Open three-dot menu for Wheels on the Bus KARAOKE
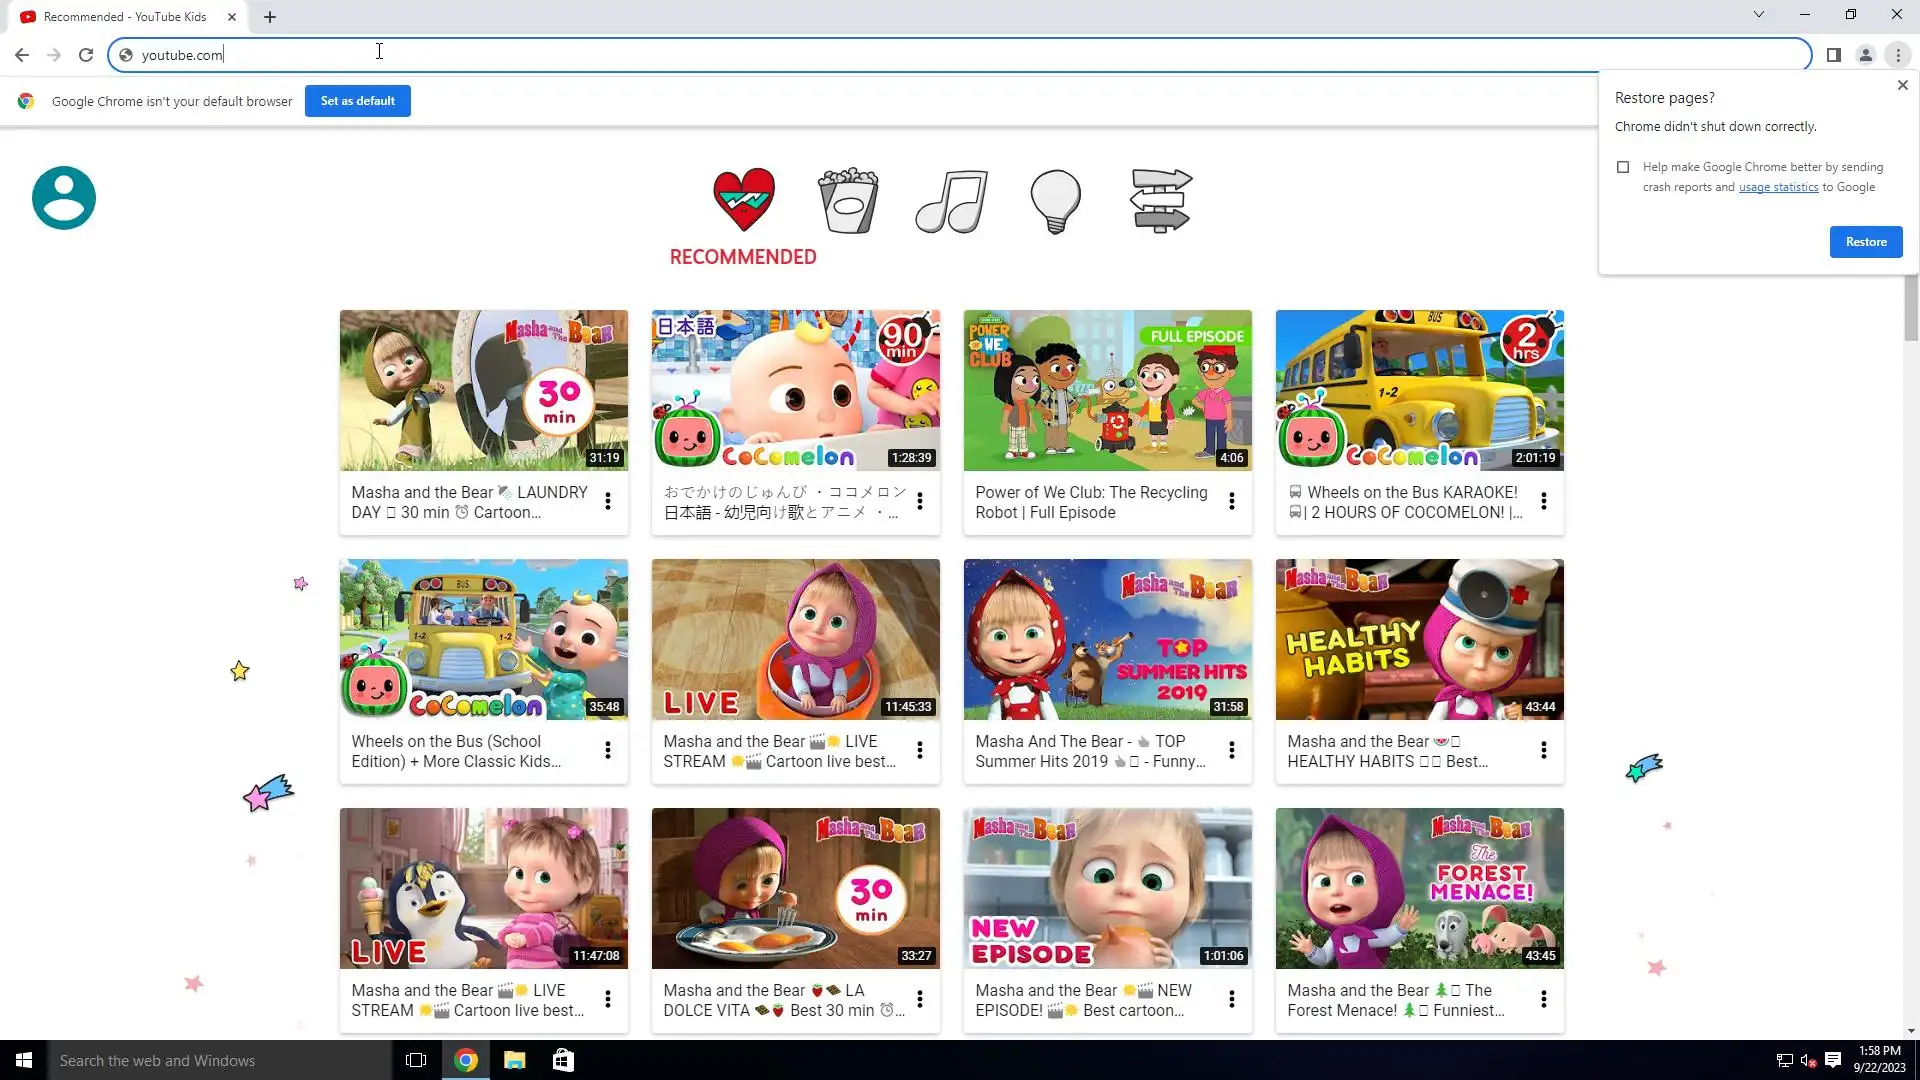The height and width of the screenshot is (1080, 1920). pyautogui.click(x=1543, y=501)
